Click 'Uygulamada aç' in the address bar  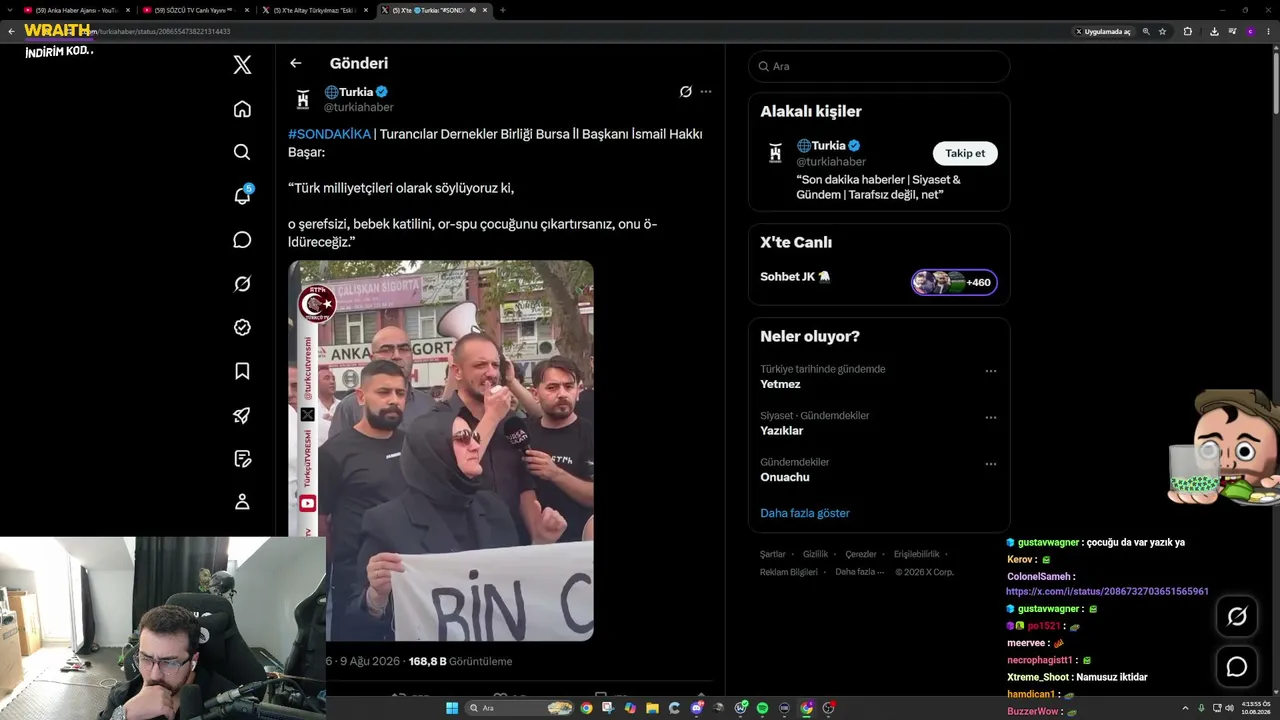[1103, 31]
